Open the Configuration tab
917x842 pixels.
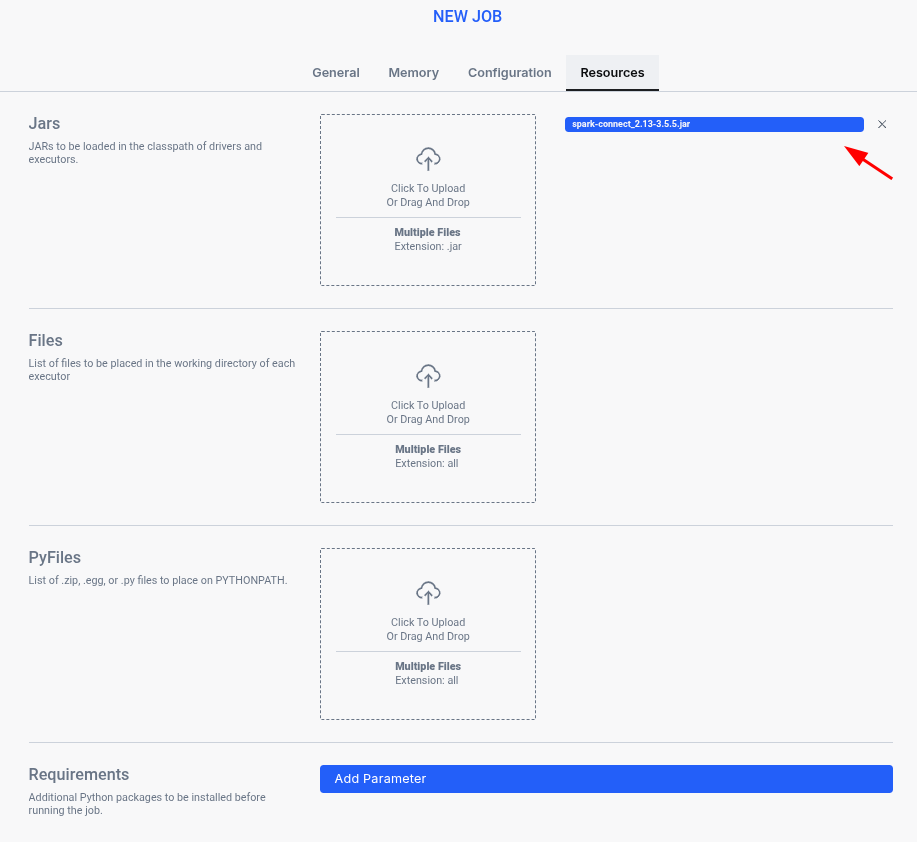(509, 72)
